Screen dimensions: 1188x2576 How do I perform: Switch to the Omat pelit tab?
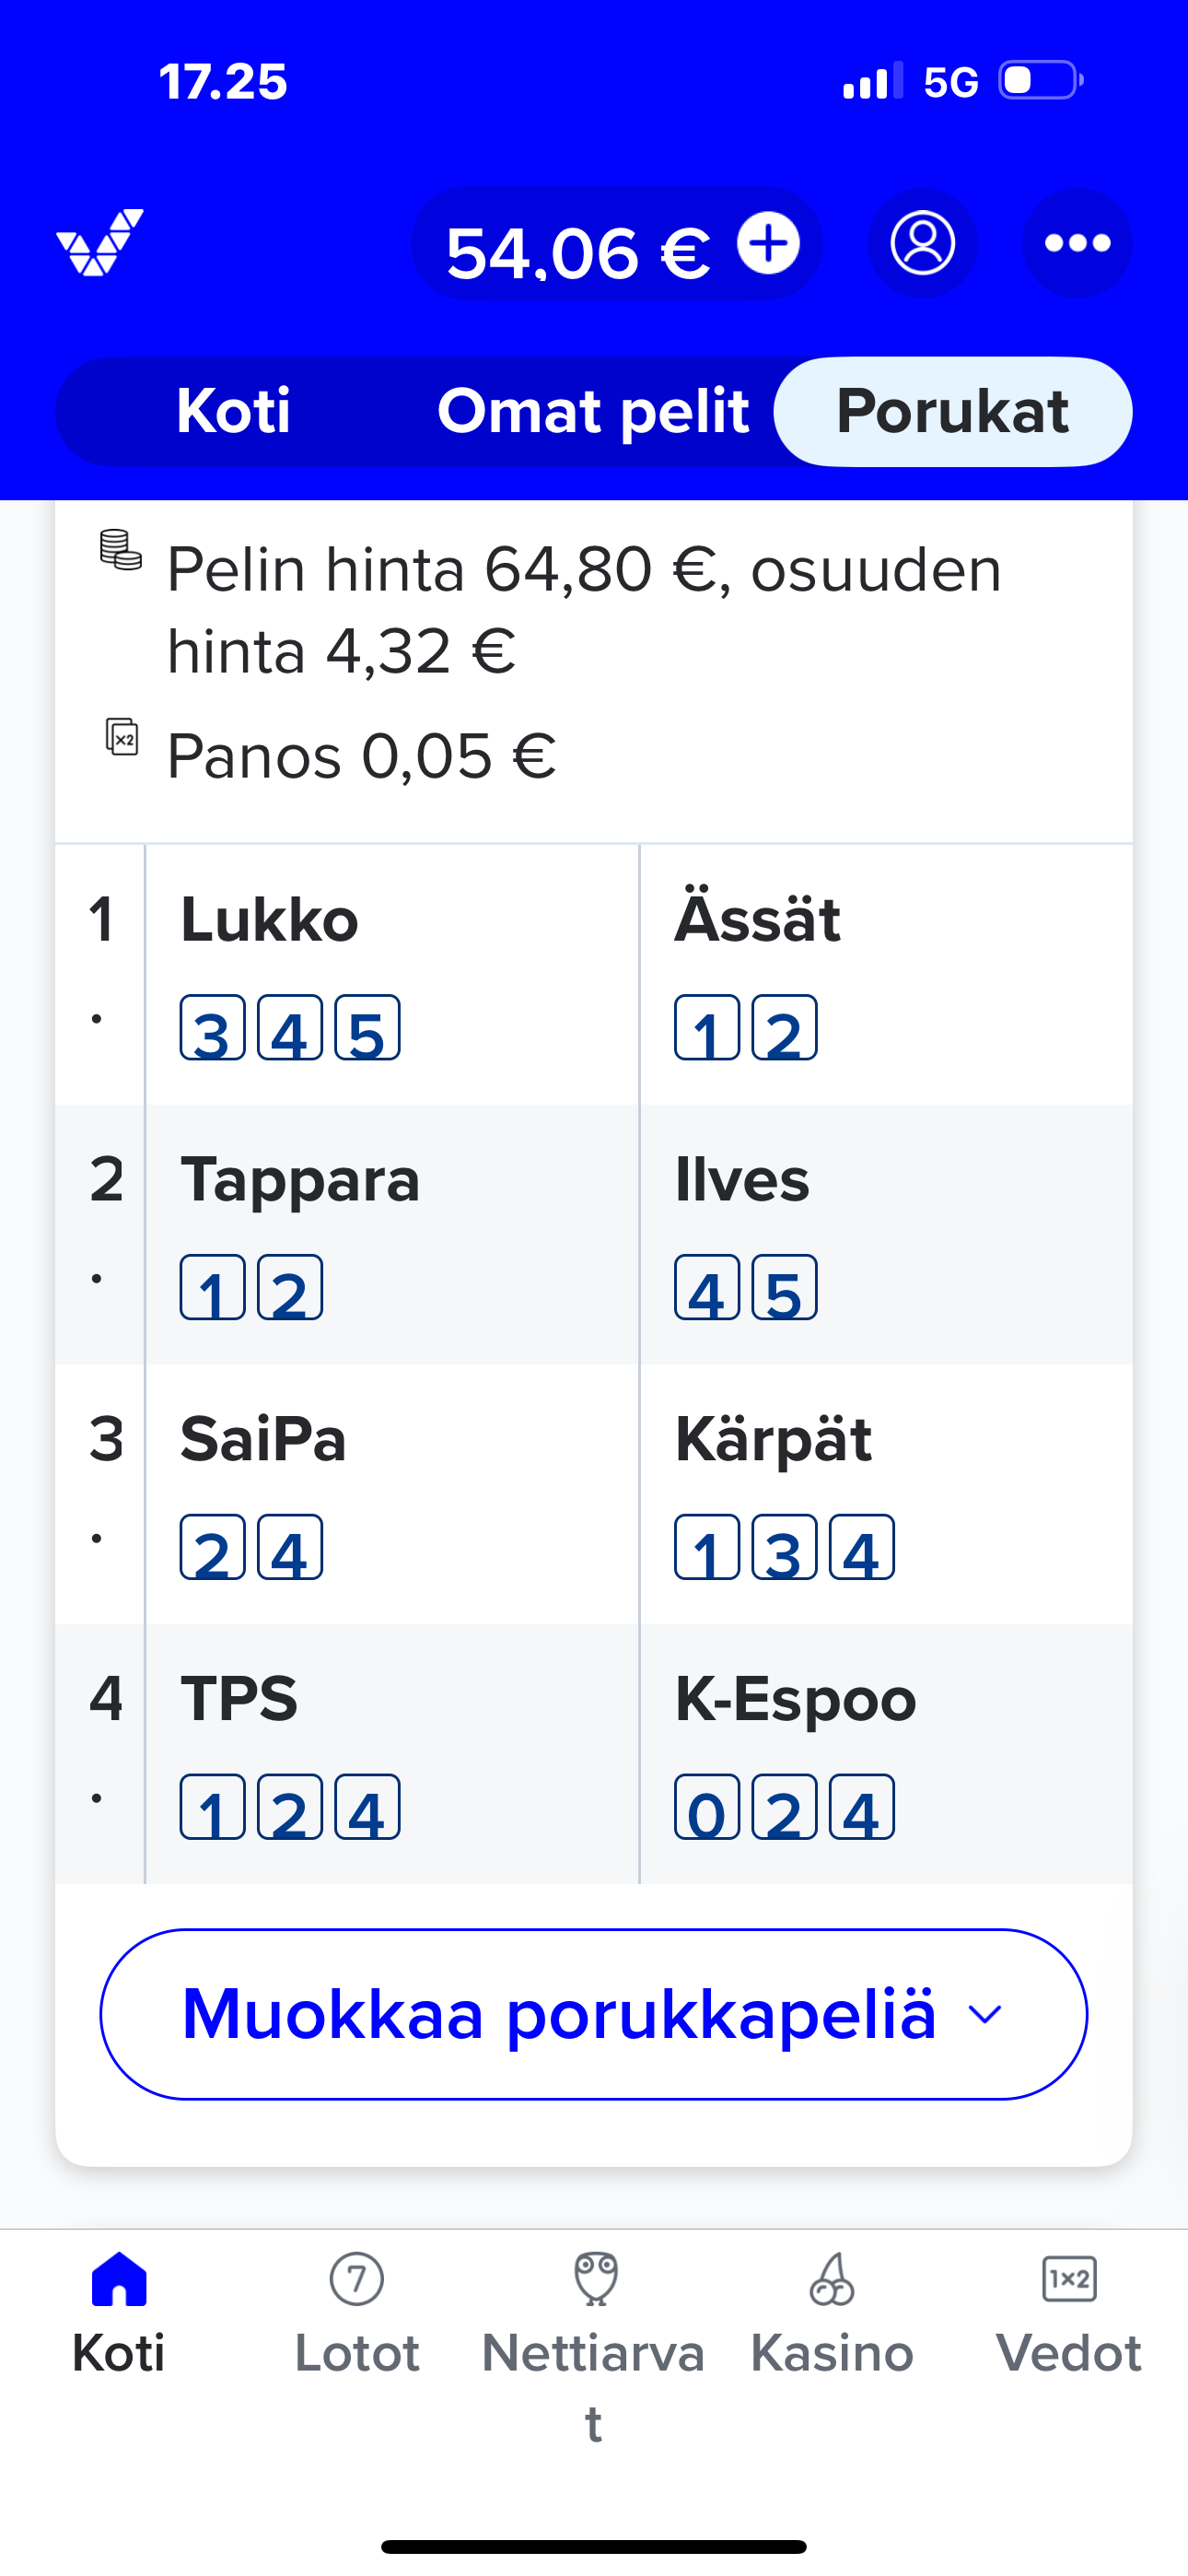click(593, 412)
